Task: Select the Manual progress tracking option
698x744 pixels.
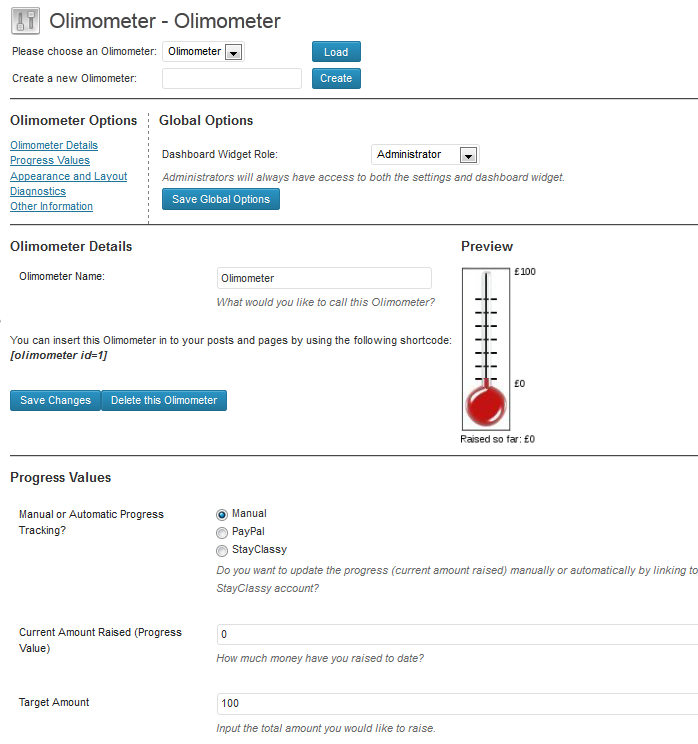Action: pos(222,515)
